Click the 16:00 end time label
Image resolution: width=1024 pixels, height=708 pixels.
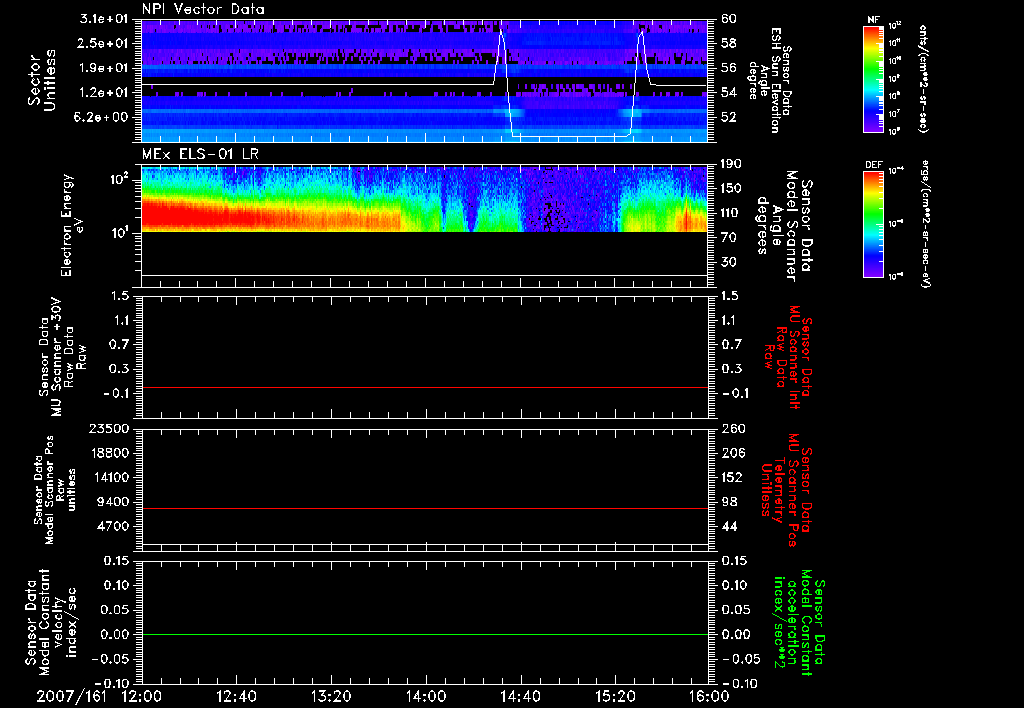click(709, 696)
